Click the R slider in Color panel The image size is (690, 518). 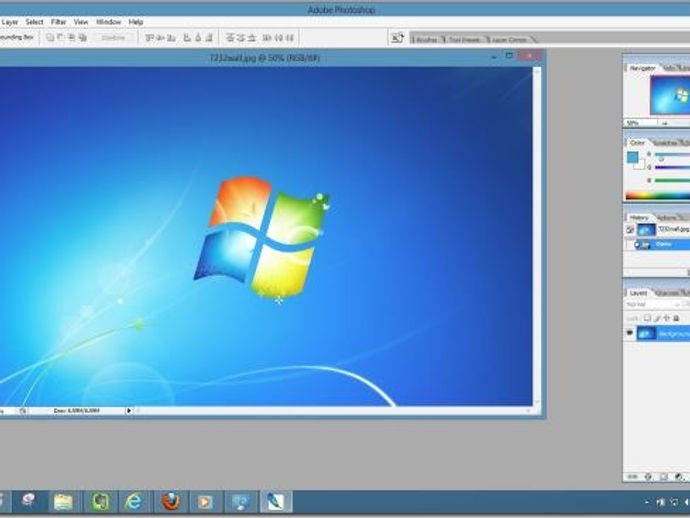point(672,154)
